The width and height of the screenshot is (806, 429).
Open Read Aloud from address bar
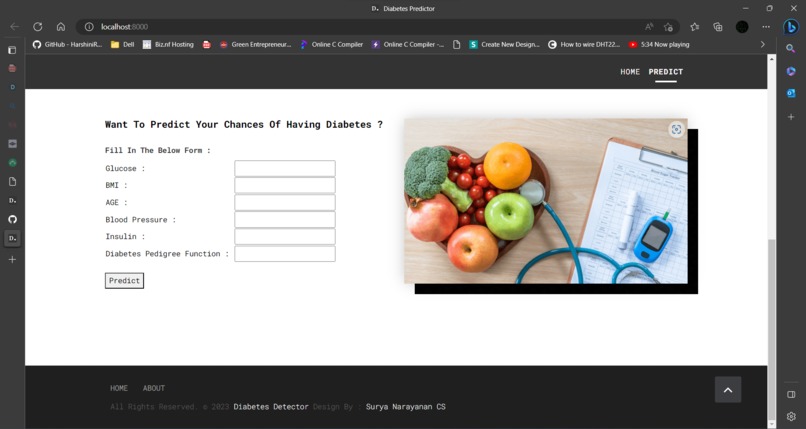click(649, 27)
